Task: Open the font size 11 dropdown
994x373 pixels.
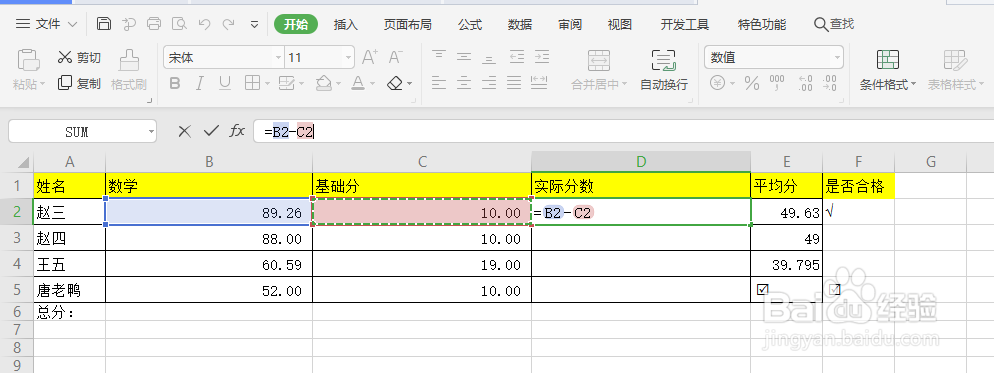Action: [x=348, y=58]
